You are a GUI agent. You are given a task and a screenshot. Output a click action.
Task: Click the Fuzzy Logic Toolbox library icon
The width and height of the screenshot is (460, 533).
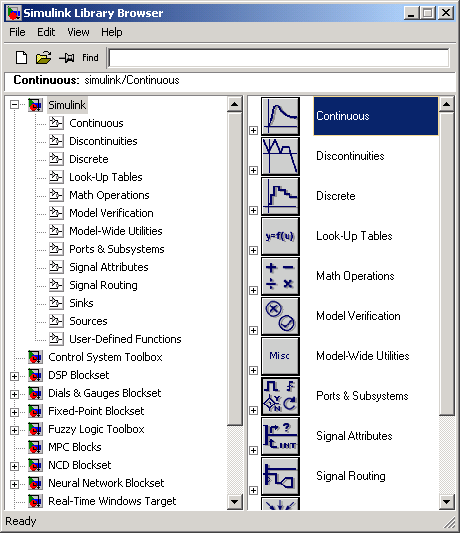[x=35, y=429]
